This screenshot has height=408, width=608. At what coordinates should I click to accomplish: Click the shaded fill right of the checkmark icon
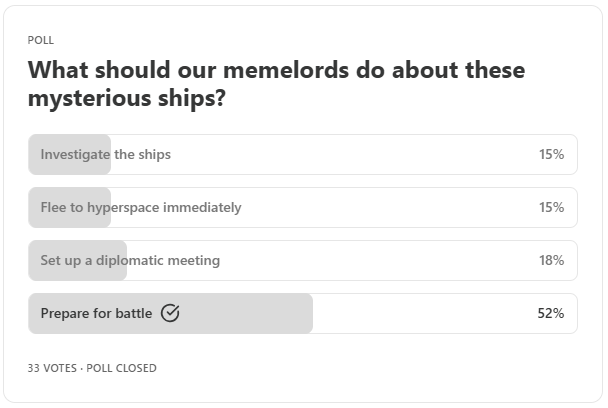pyautogui.click(x=245, y=314)
